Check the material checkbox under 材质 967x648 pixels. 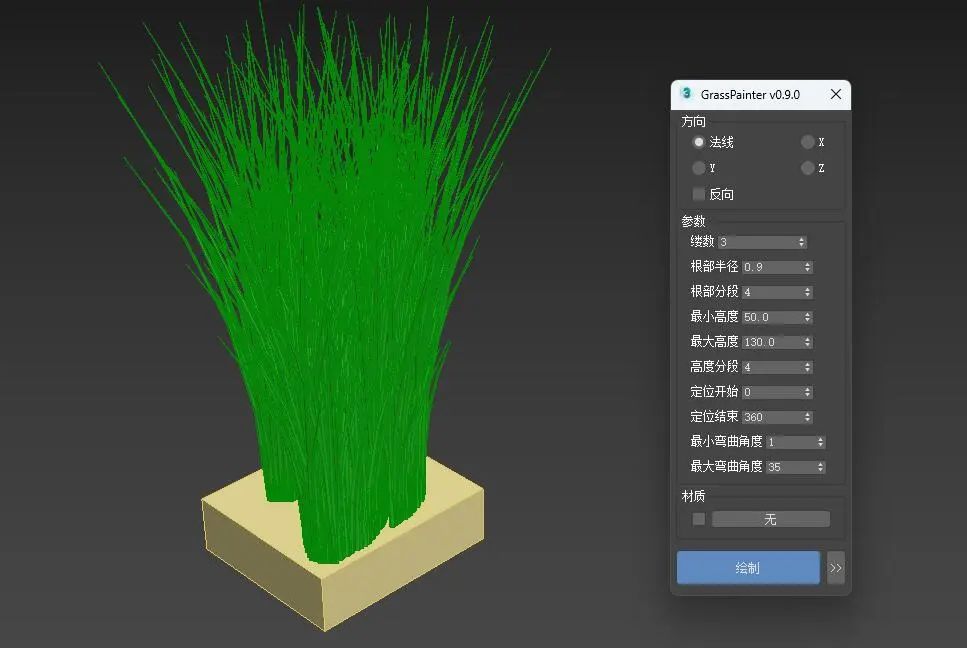[x=697, y=519]
